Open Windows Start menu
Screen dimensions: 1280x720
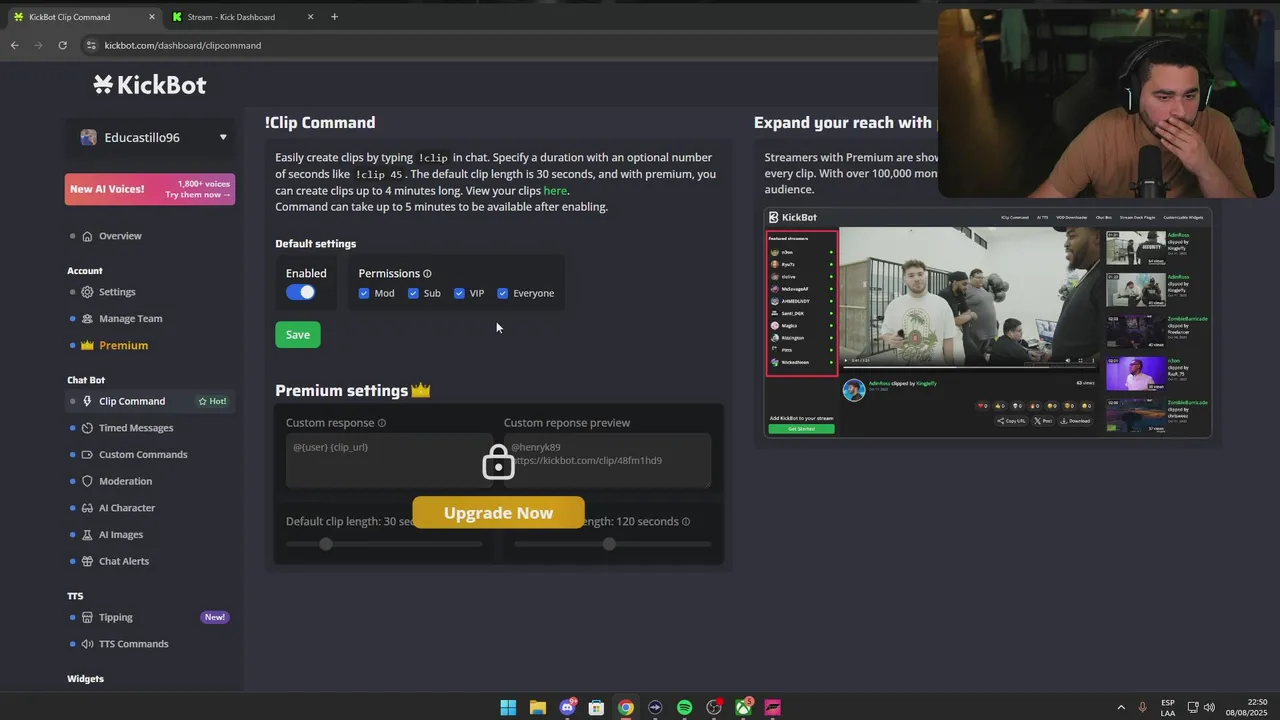[x=508, y=707]
